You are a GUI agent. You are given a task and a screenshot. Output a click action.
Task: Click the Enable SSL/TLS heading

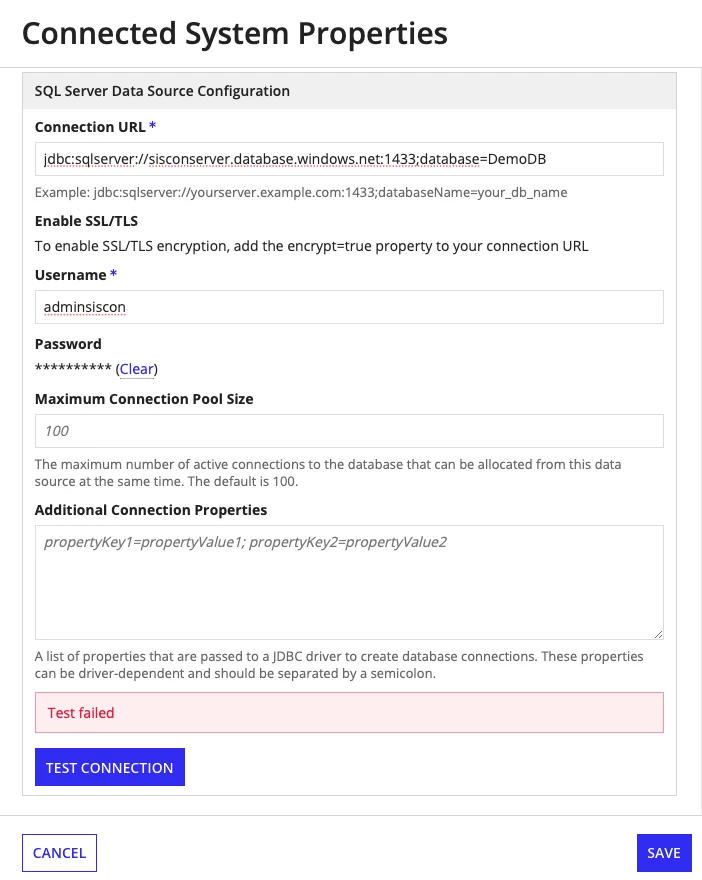[86, 221]
